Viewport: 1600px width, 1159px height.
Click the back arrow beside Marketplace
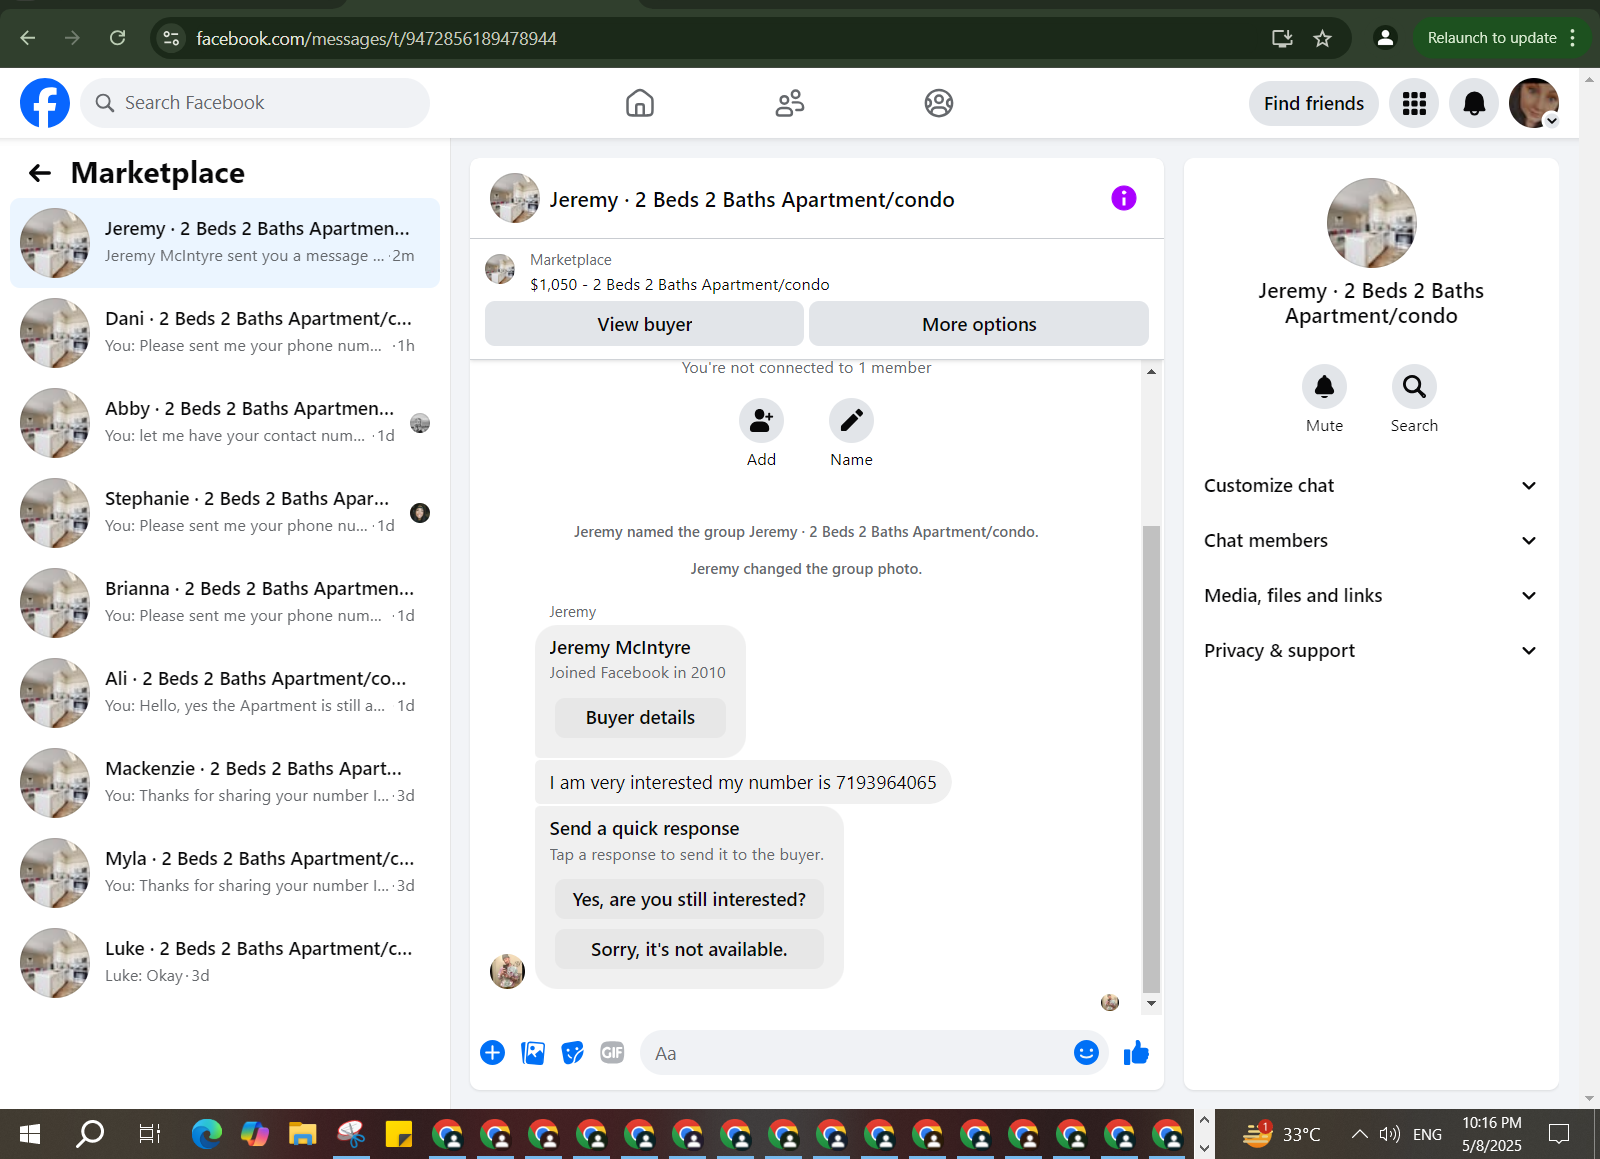click(x=40, y=173)
